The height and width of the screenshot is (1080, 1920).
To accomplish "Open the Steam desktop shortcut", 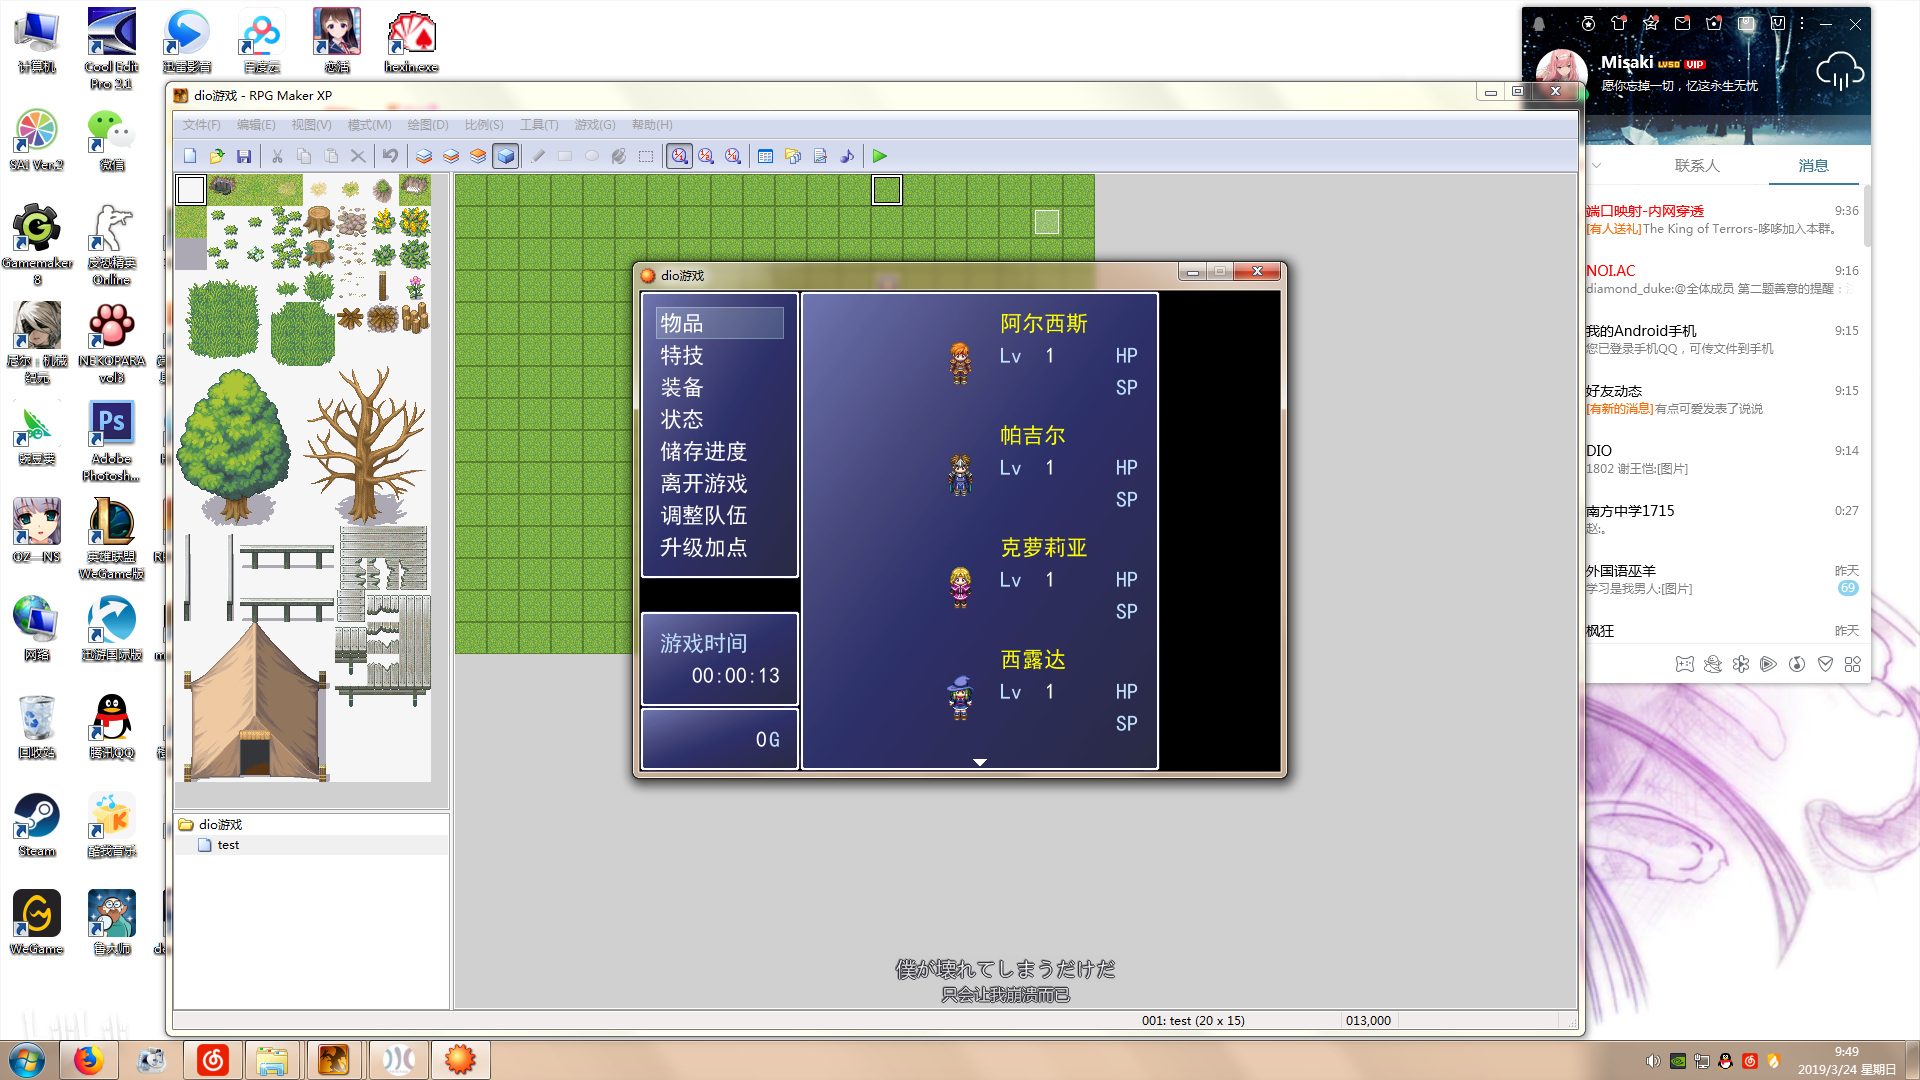I will (37, 826).
